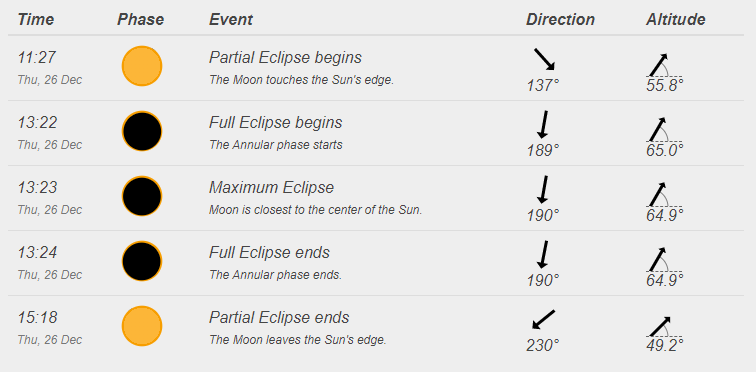Click the 189° direction arrow icon
756x372 pixels.
click(543, 124)
